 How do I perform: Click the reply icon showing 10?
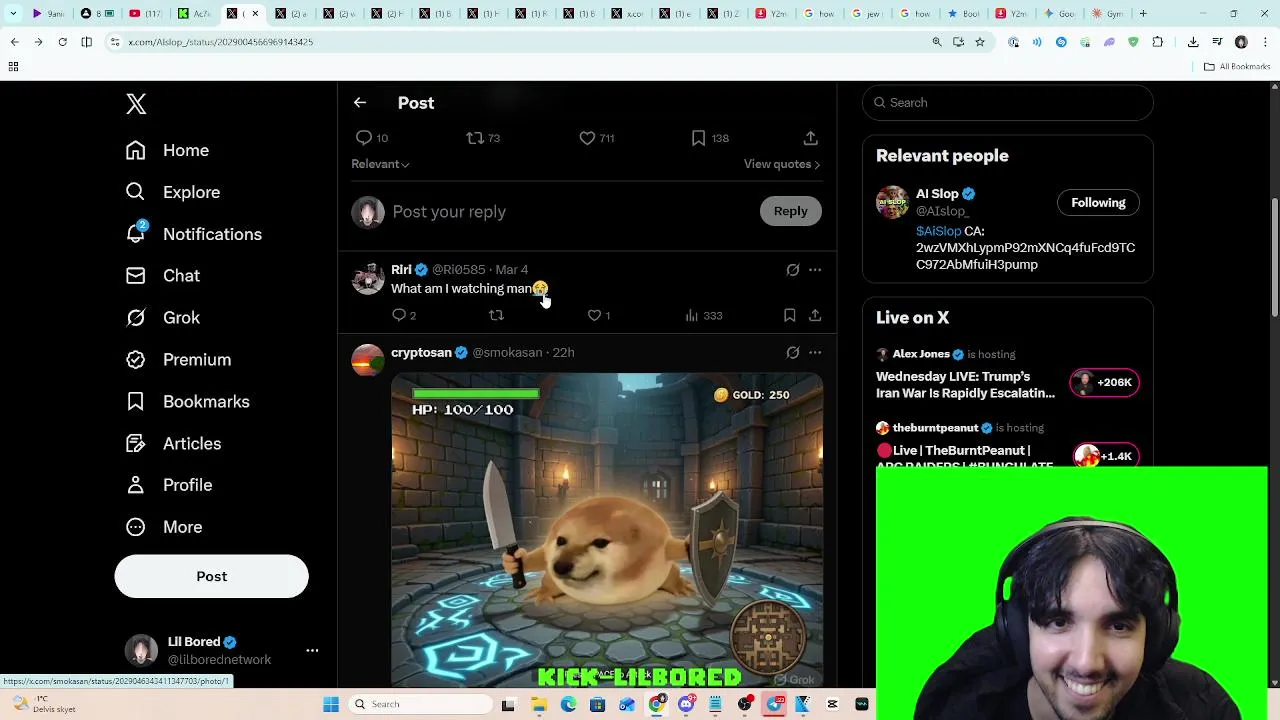click(372, 138)
